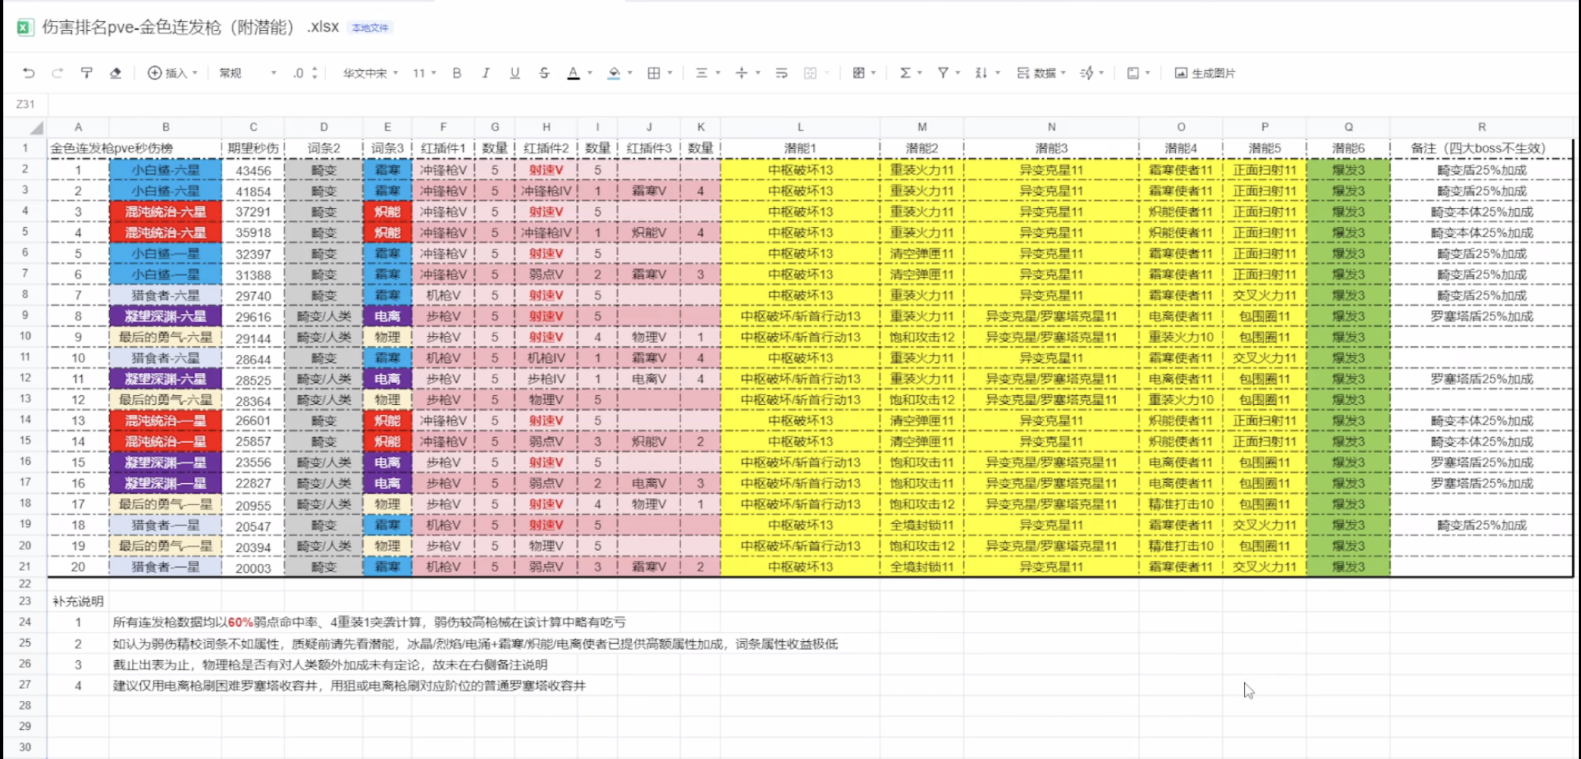Open the 数据 data menu
The height and width of the screenshot is (759, 1581).
click(1041, 73)
